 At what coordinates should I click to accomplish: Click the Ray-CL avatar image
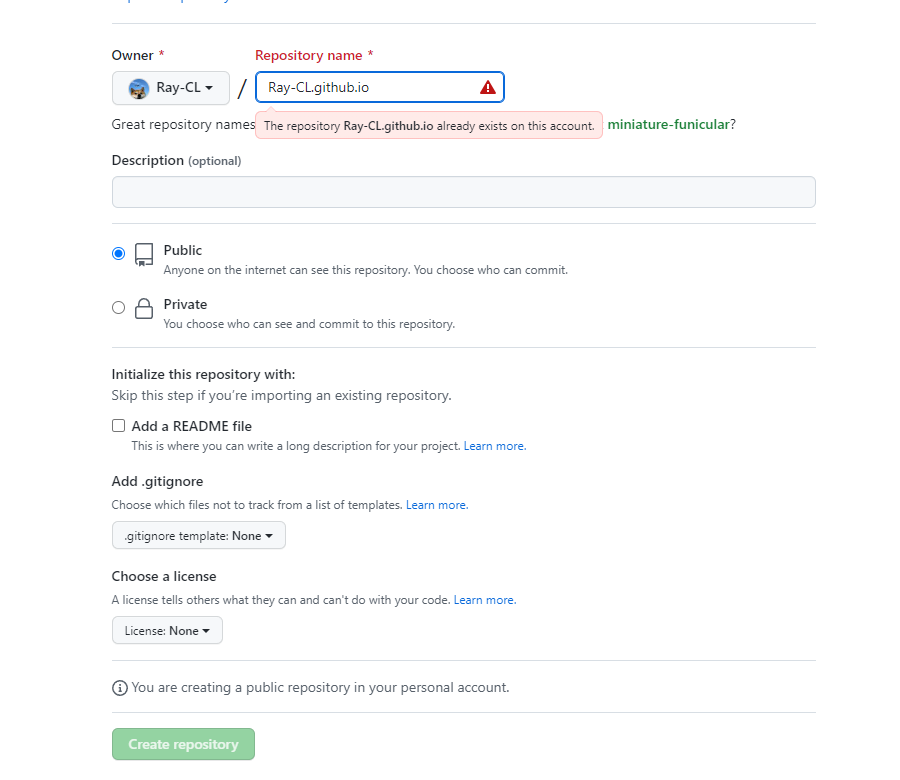139,88
